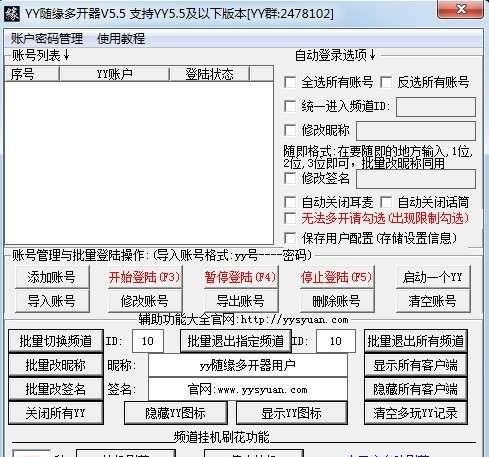Click the 删除账号 button
489x457 pixels.
pos(337,301)
